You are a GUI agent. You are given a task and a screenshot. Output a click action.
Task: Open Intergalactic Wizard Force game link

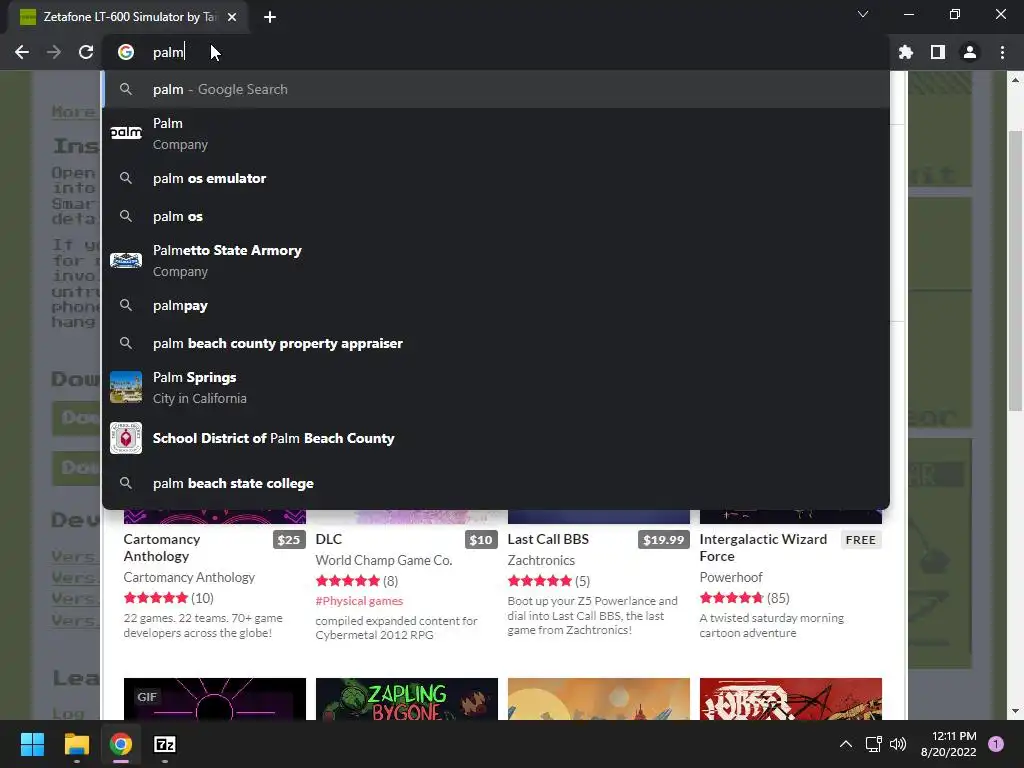[x=763, y=547]
